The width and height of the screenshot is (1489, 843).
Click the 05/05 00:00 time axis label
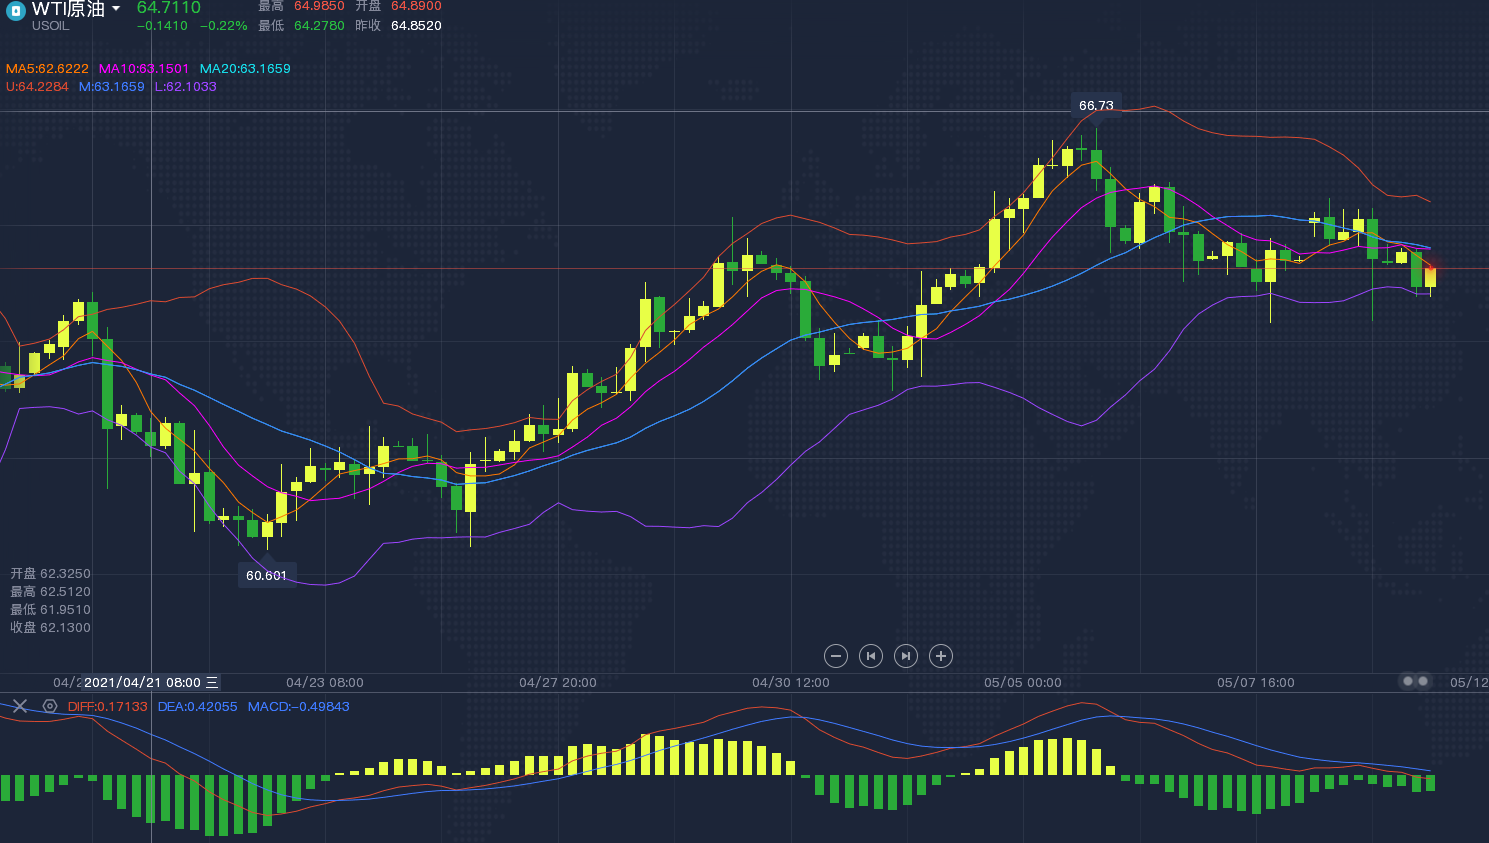click(x=1022, y=682)
